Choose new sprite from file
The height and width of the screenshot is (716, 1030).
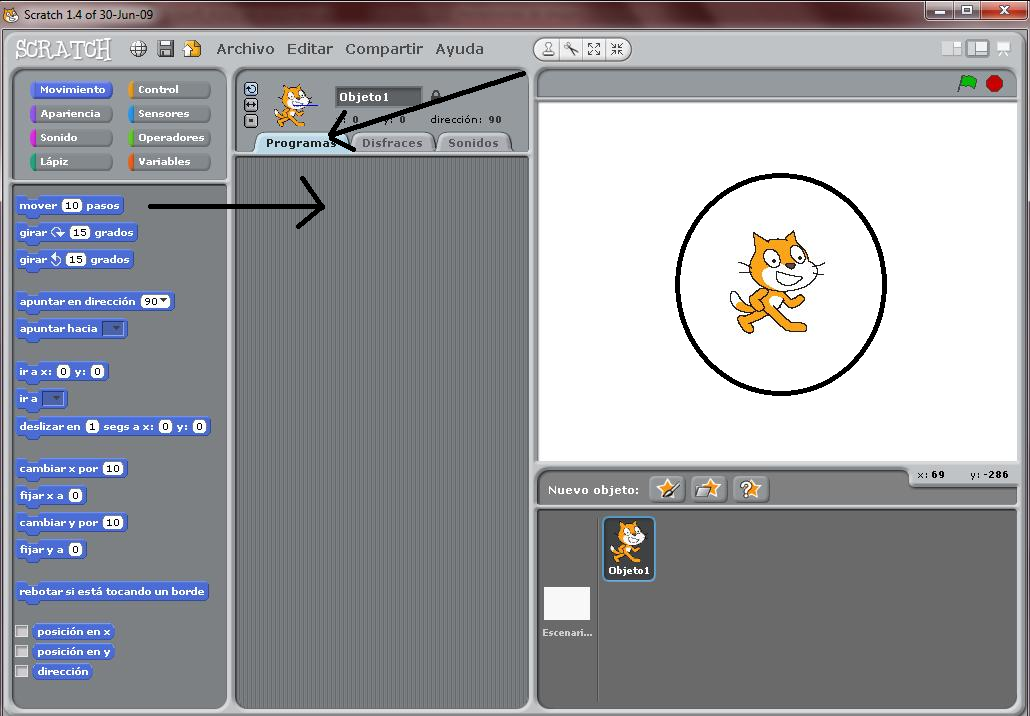[x=708, y=489]
